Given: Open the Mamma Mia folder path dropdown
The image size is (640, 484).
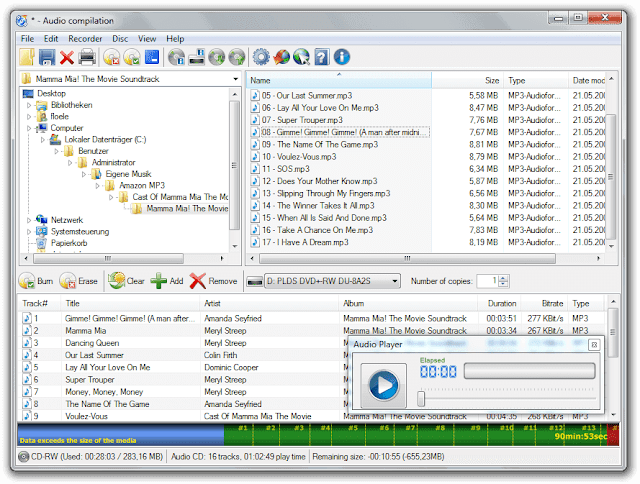Looking at the screenshot, I should coord(236,79).
